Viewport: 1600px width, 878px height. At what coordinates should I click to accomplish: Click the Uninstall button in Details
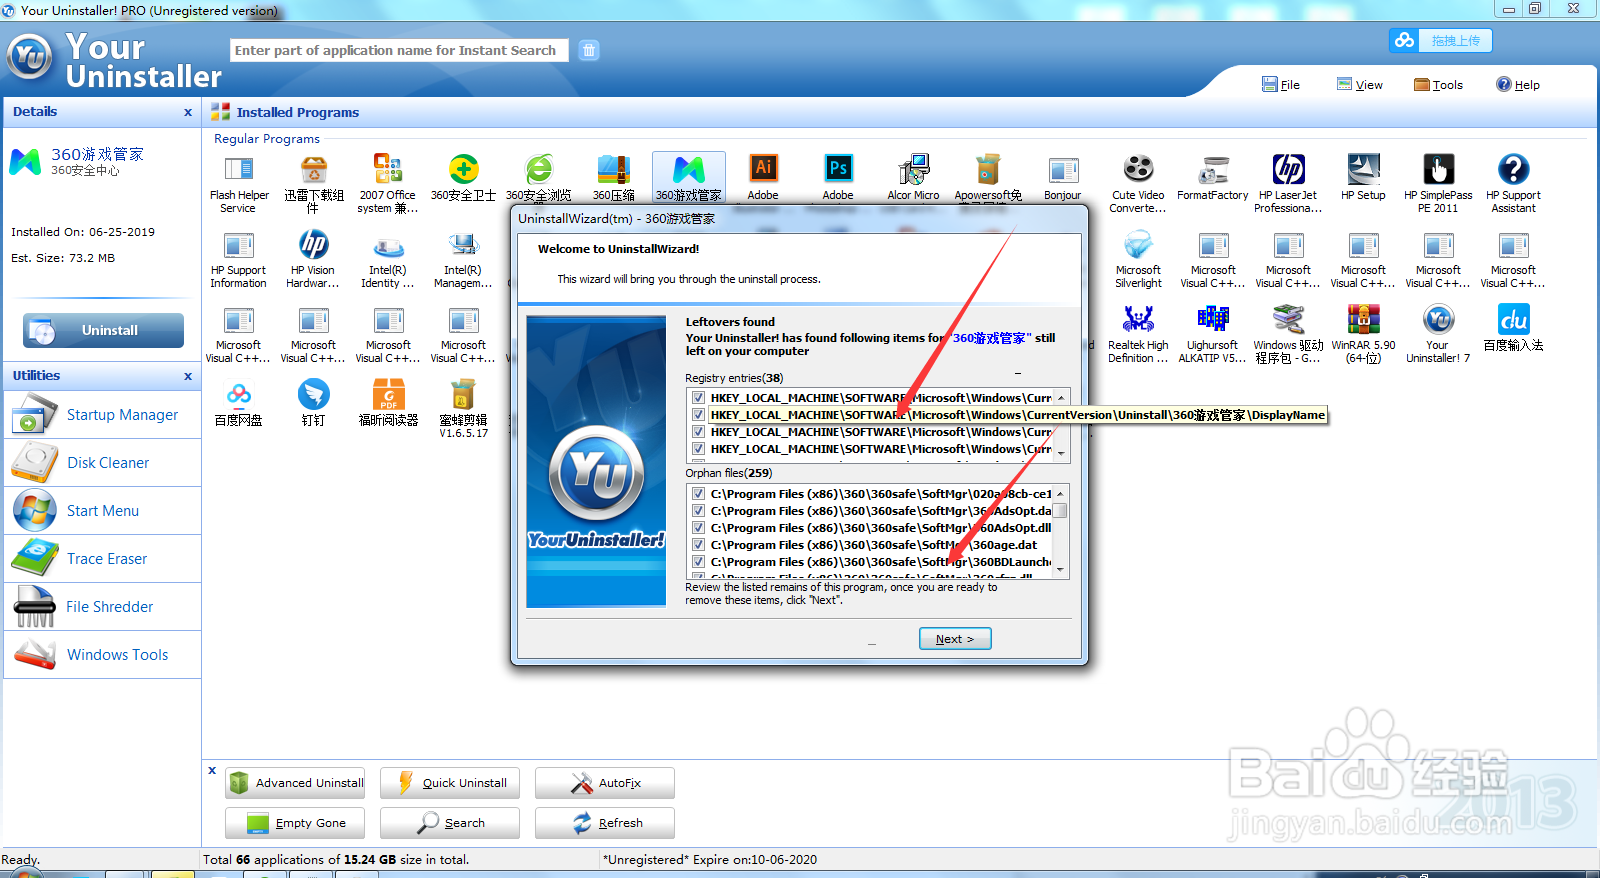103,330
